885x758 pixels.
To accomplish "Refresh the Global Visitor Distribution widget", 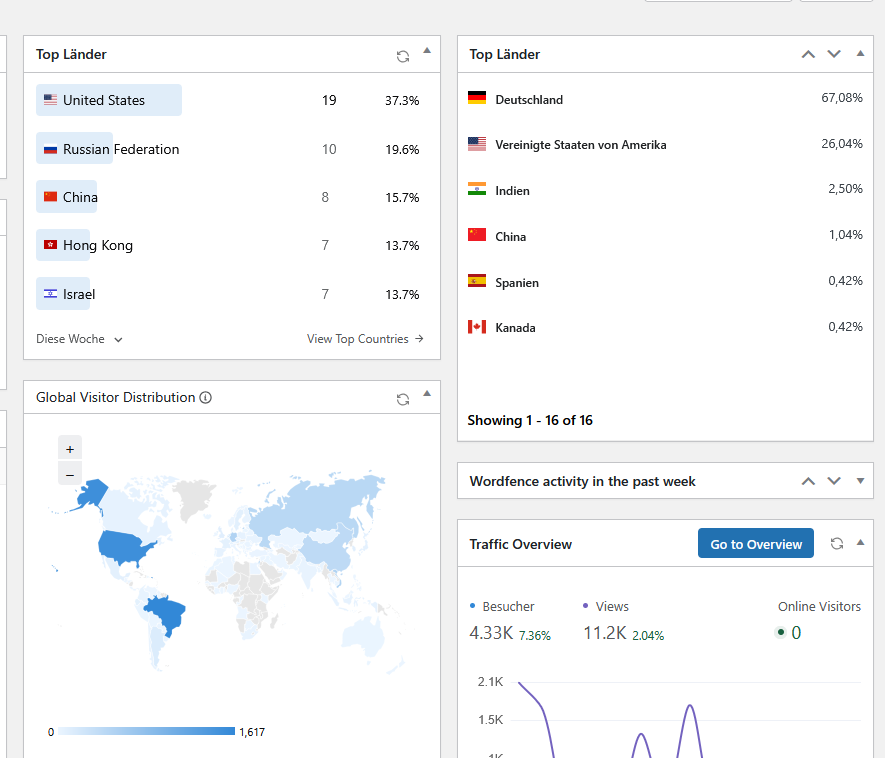I will coord(402,399).
